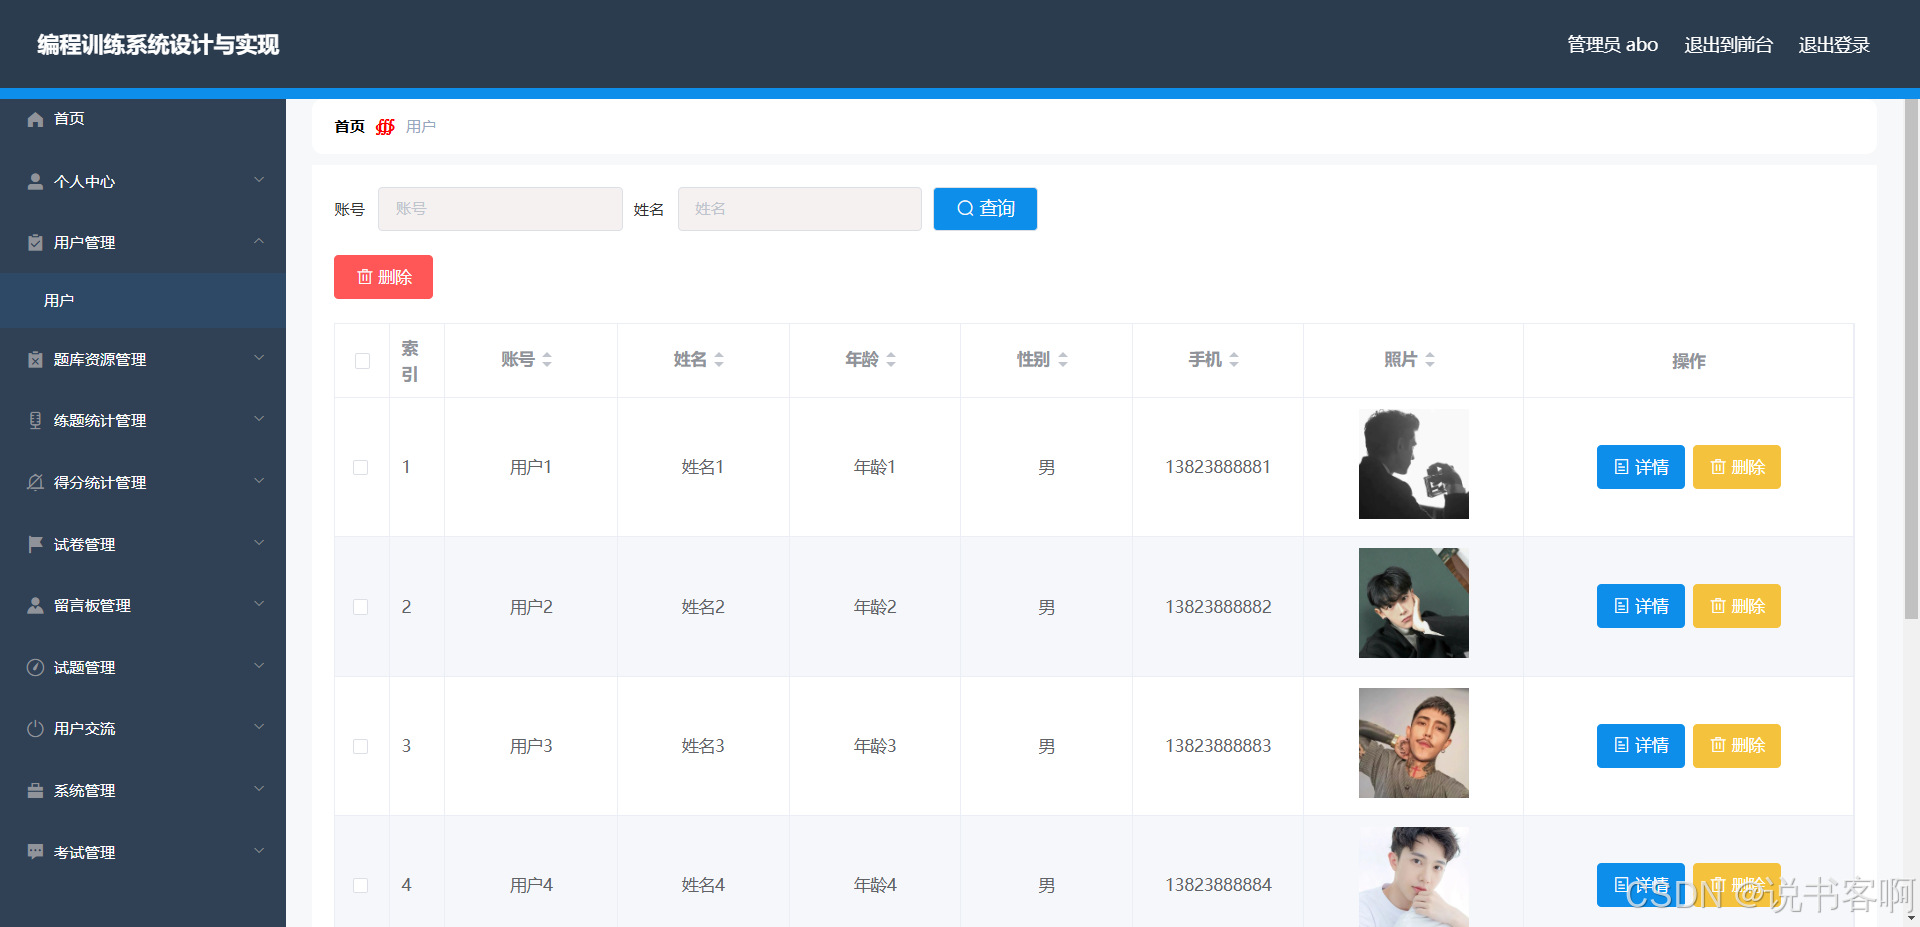Click the icon beside 练题统计管理
Screen dimensions: 1920x927
point(36,420)
